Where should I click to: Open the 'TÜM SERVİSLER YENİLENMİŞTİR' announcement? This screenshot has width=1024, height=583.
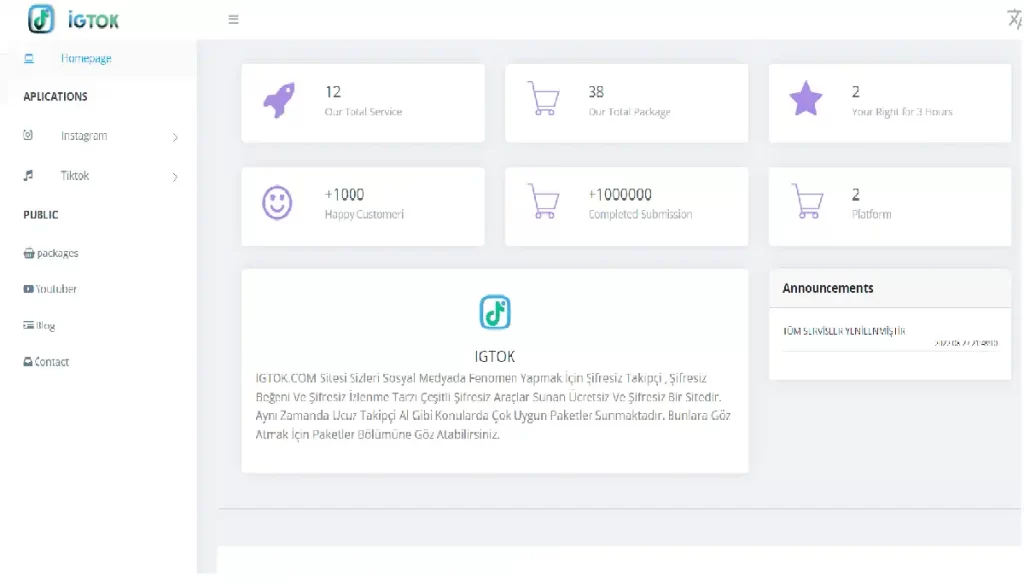[844, 331]
